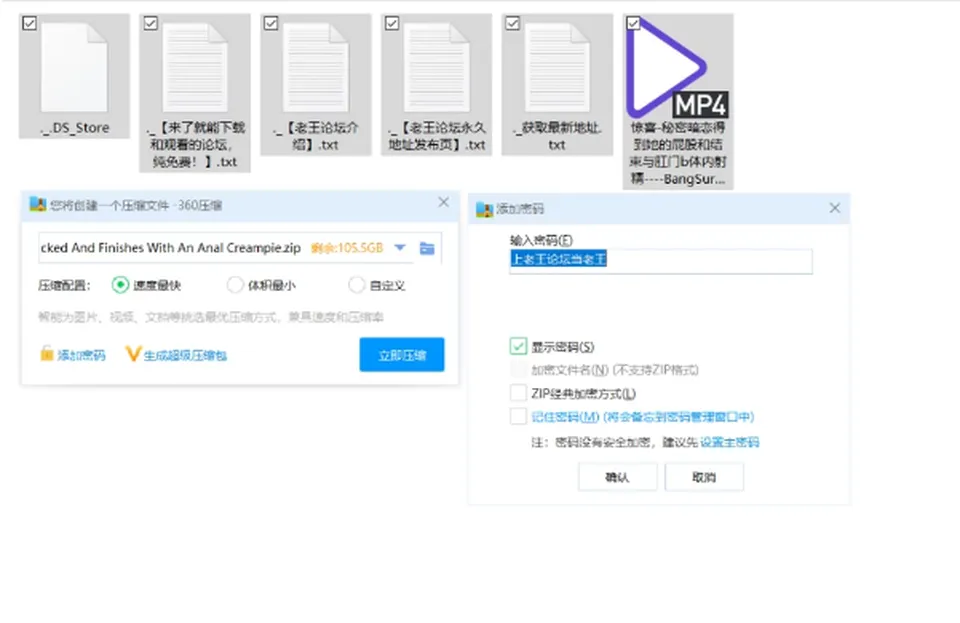Image resolution: width=960 pixels, height=623 pixels.
Task: Click the lock icon for adding password
Action: pyautogui.click(x=47, y=354)
